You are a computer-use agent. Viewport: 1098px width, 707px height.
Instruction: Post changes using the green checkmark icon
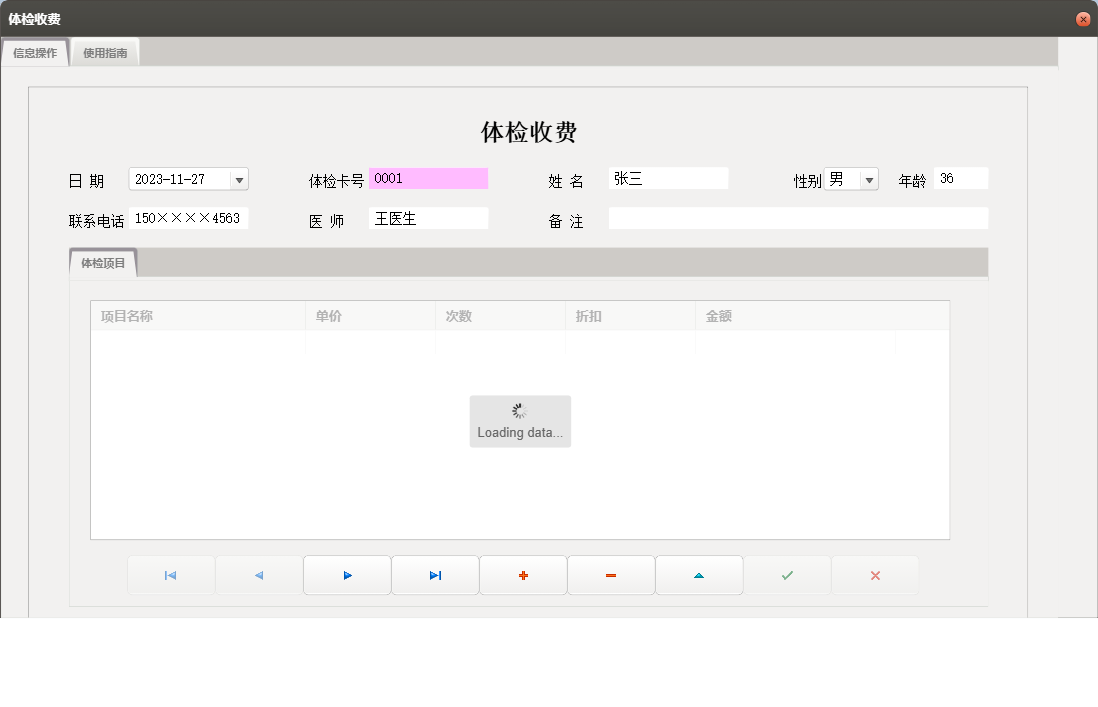pos(787,575)
